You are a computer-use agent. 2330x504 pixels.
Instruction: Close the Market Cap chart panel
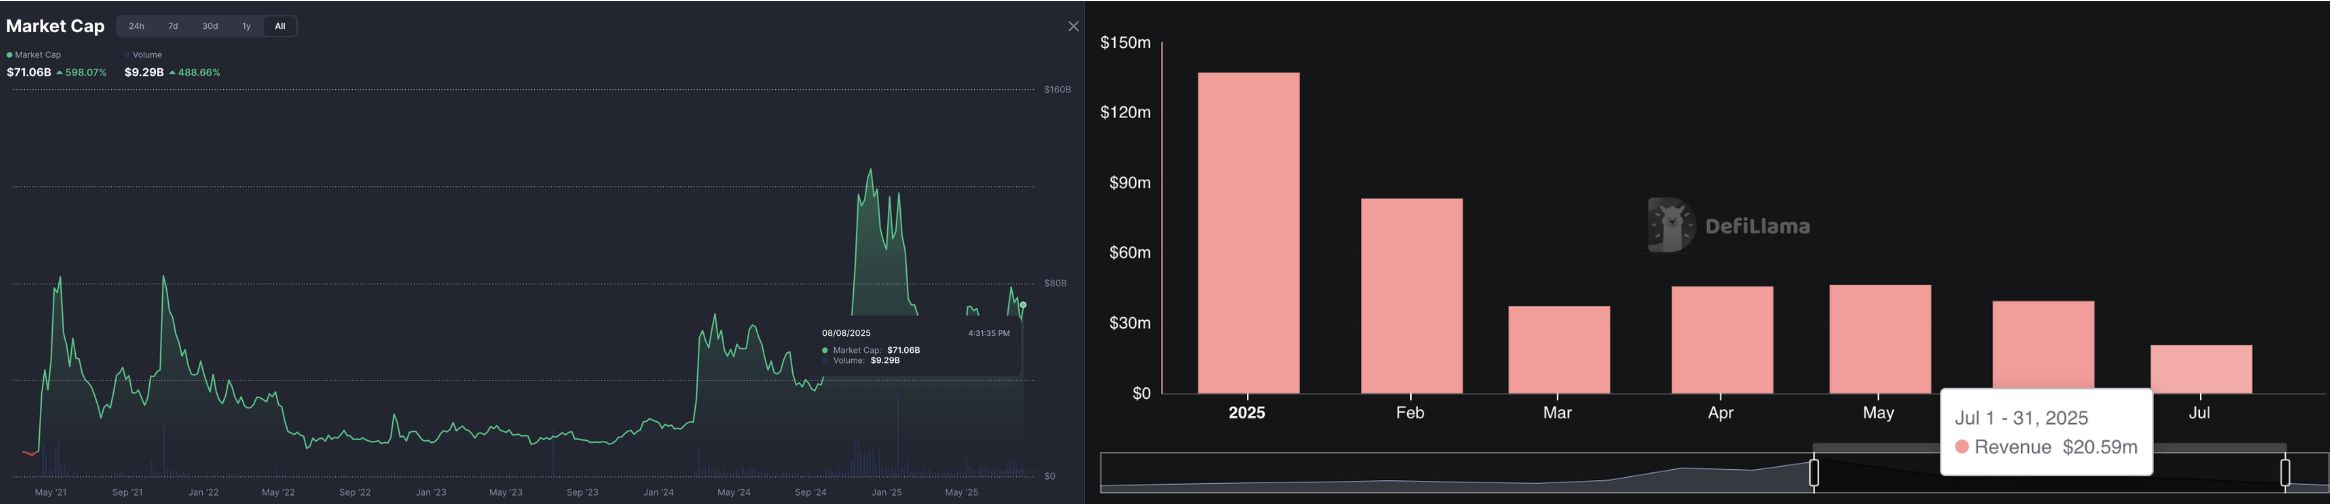pos(1073,27)
